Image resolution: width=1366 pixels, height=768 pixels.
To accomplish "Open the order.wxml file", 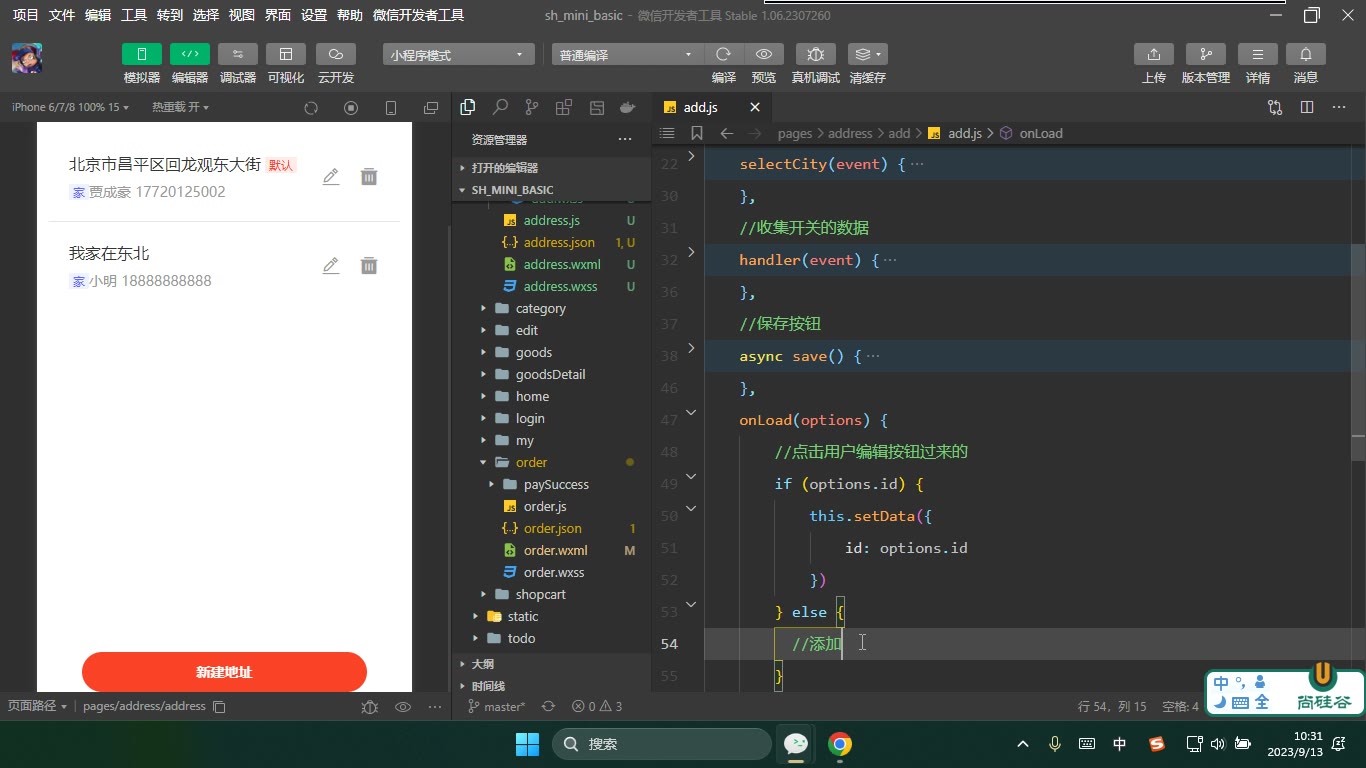I will click(556, 550).
